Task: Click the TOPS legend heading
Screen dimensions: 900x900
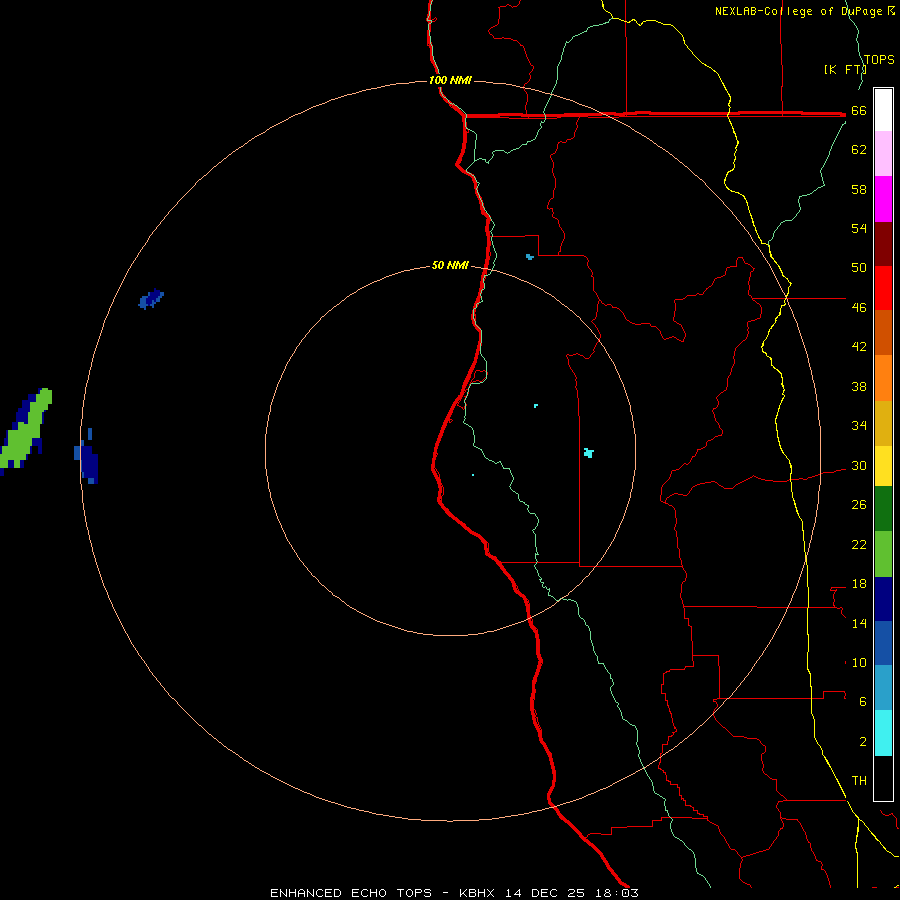Action: (x=879, y=59)
